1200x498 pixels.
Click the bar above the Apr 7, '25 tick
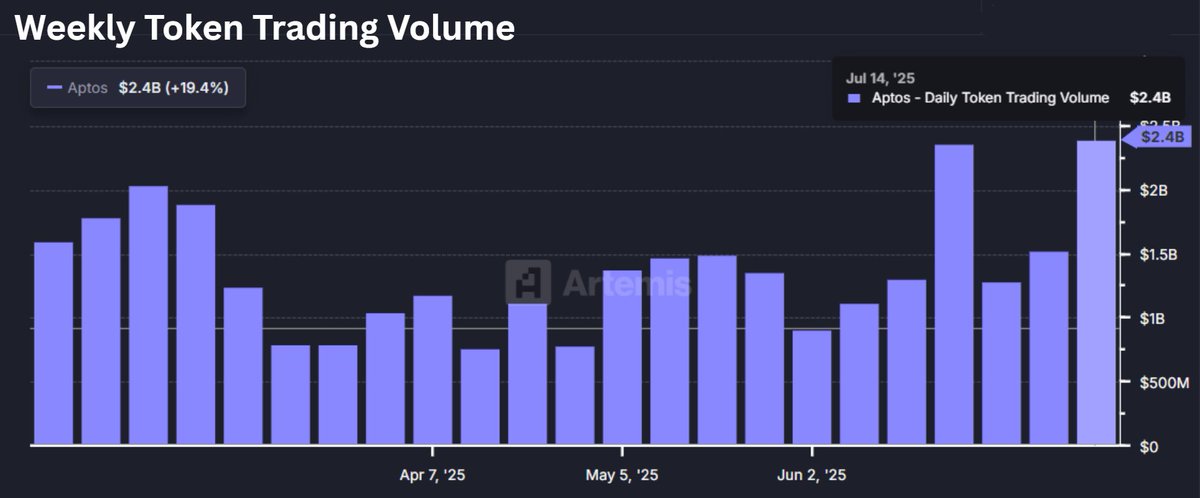(432, 370)
